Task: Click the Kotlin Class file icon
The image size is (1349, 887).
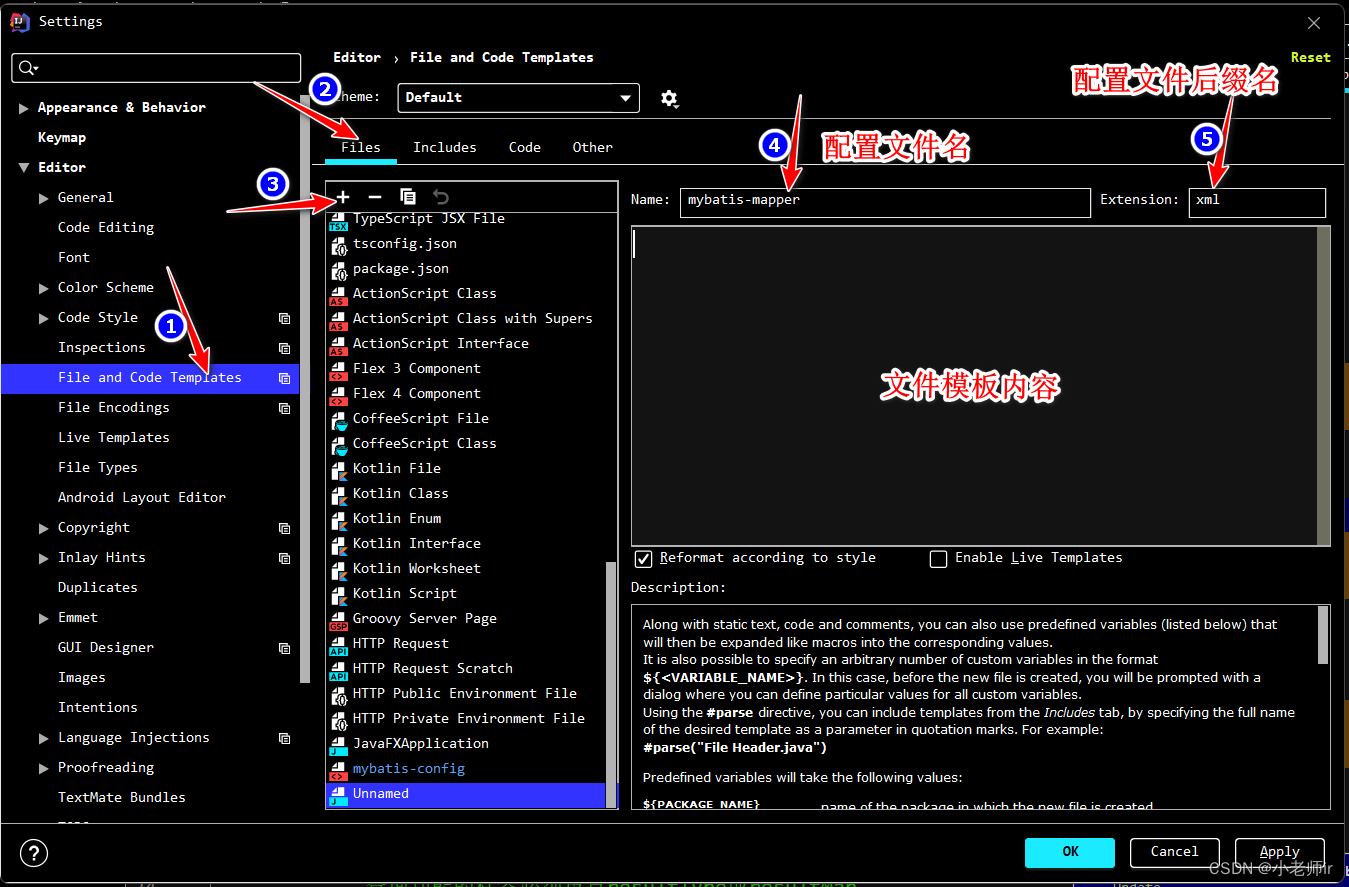Action: pos(338,494)
